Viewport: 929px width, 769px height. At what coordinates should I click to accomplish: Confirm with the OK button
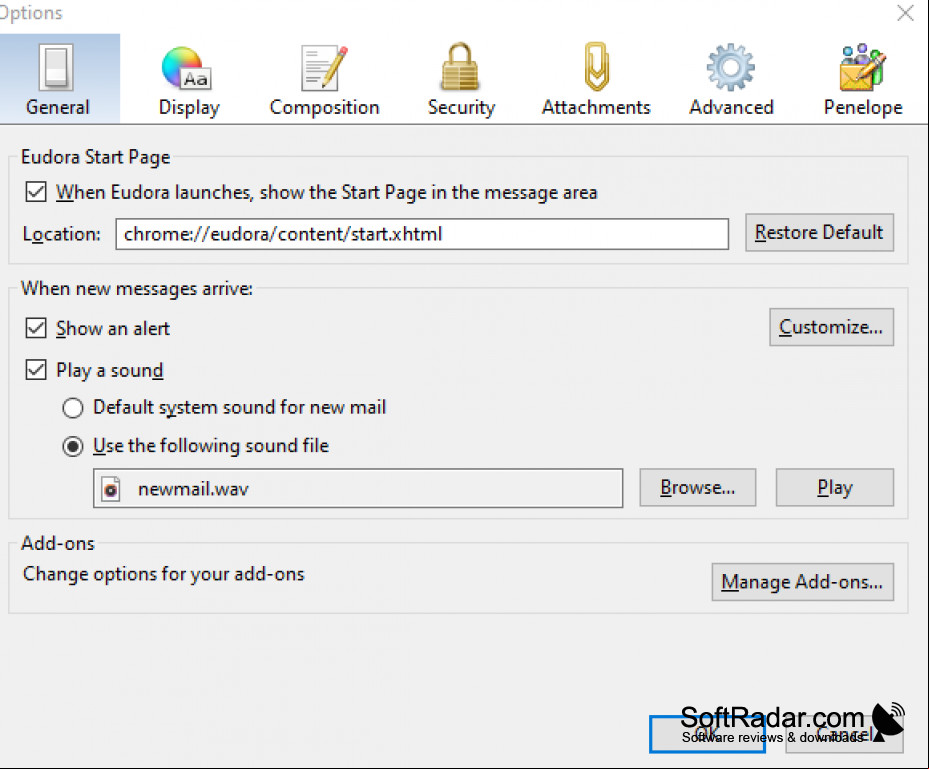tap(707, 735)
